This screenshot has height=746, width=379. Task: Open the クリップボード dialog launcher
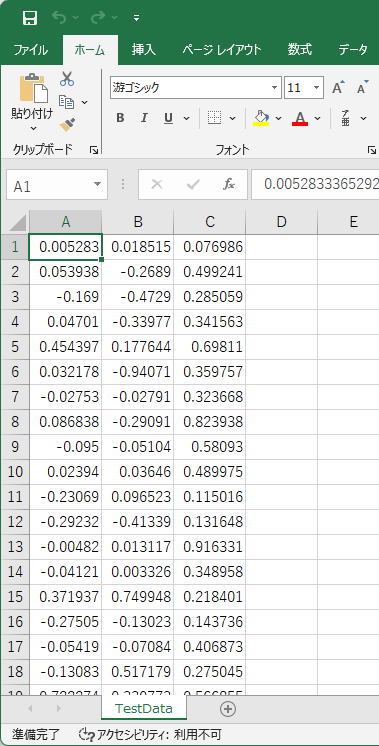[x=94, y=150]
